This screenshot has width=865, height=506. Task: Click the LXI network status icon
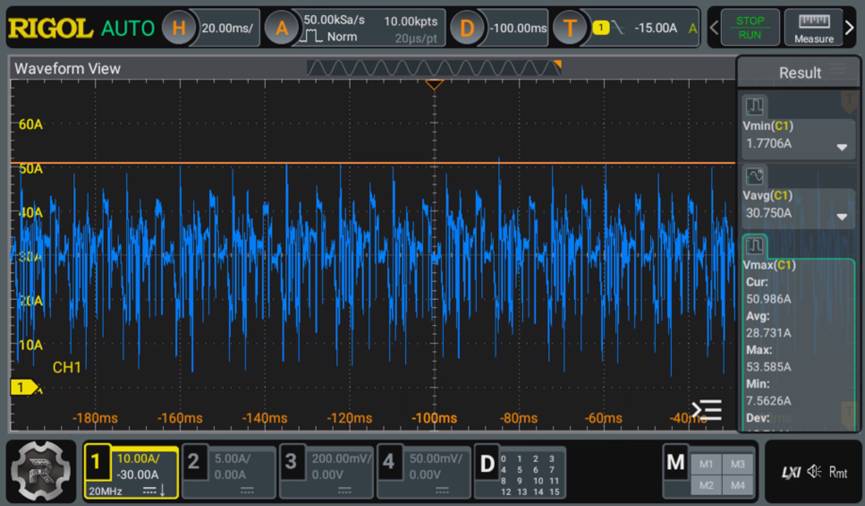791,472
